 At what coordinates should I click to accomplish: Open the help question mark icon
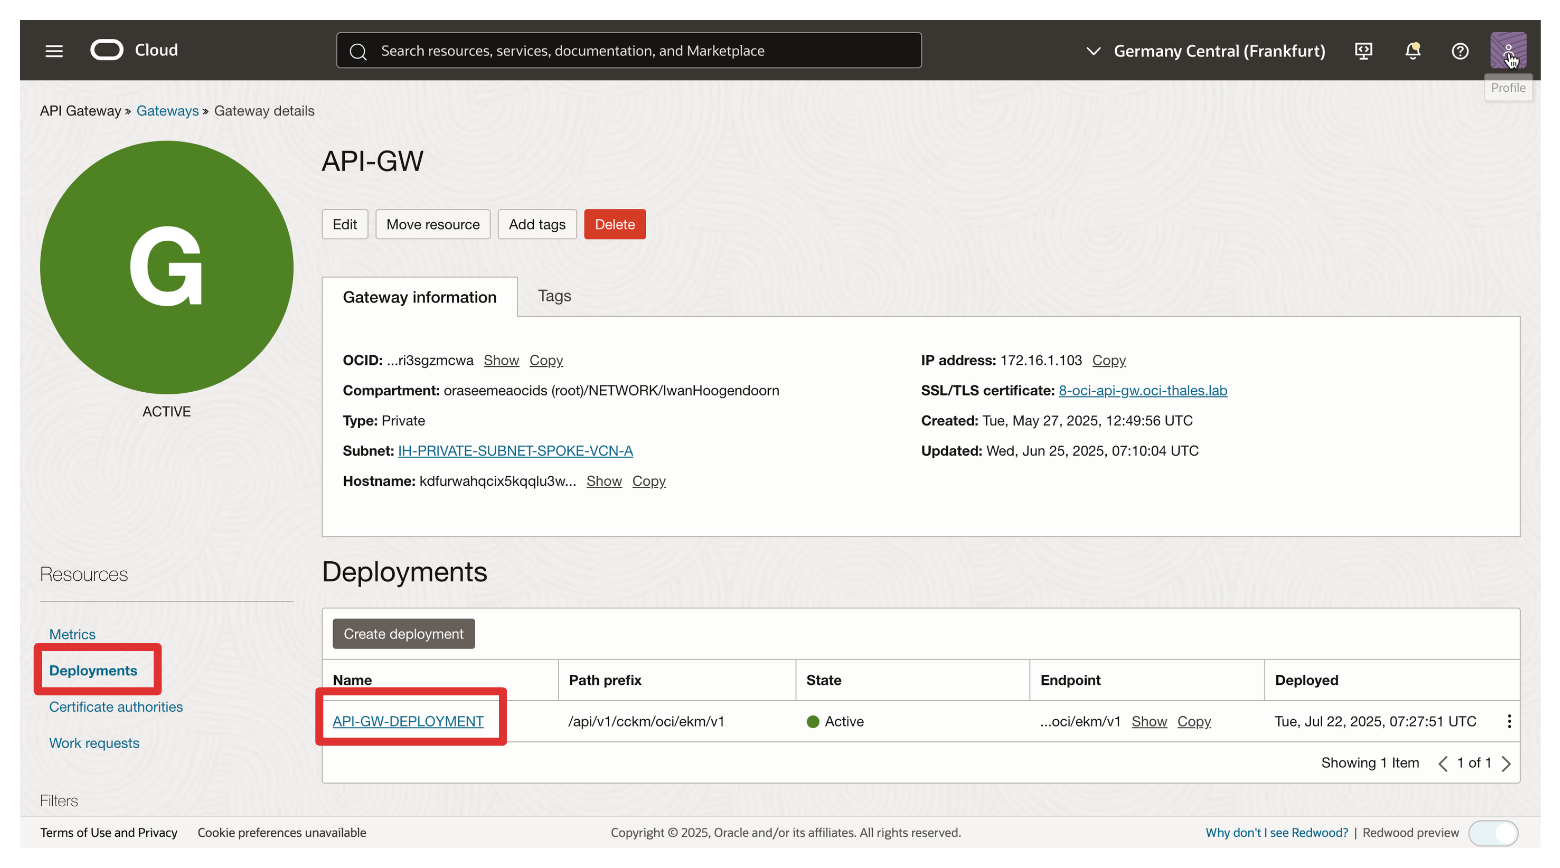click(x=1460, y=51)
